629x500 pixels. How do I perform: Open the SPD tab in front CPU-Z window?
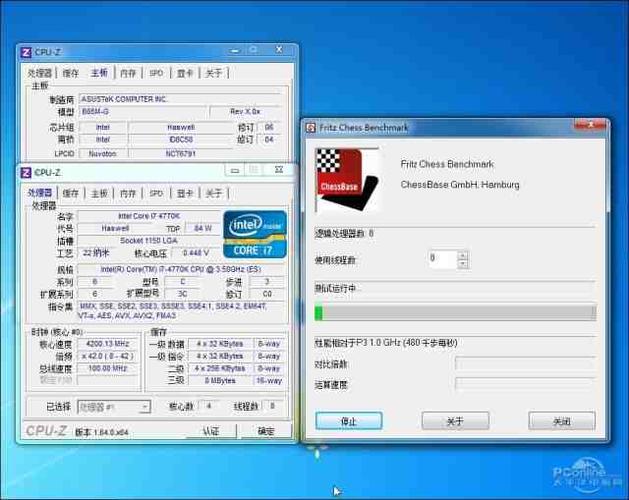point(156,193)
